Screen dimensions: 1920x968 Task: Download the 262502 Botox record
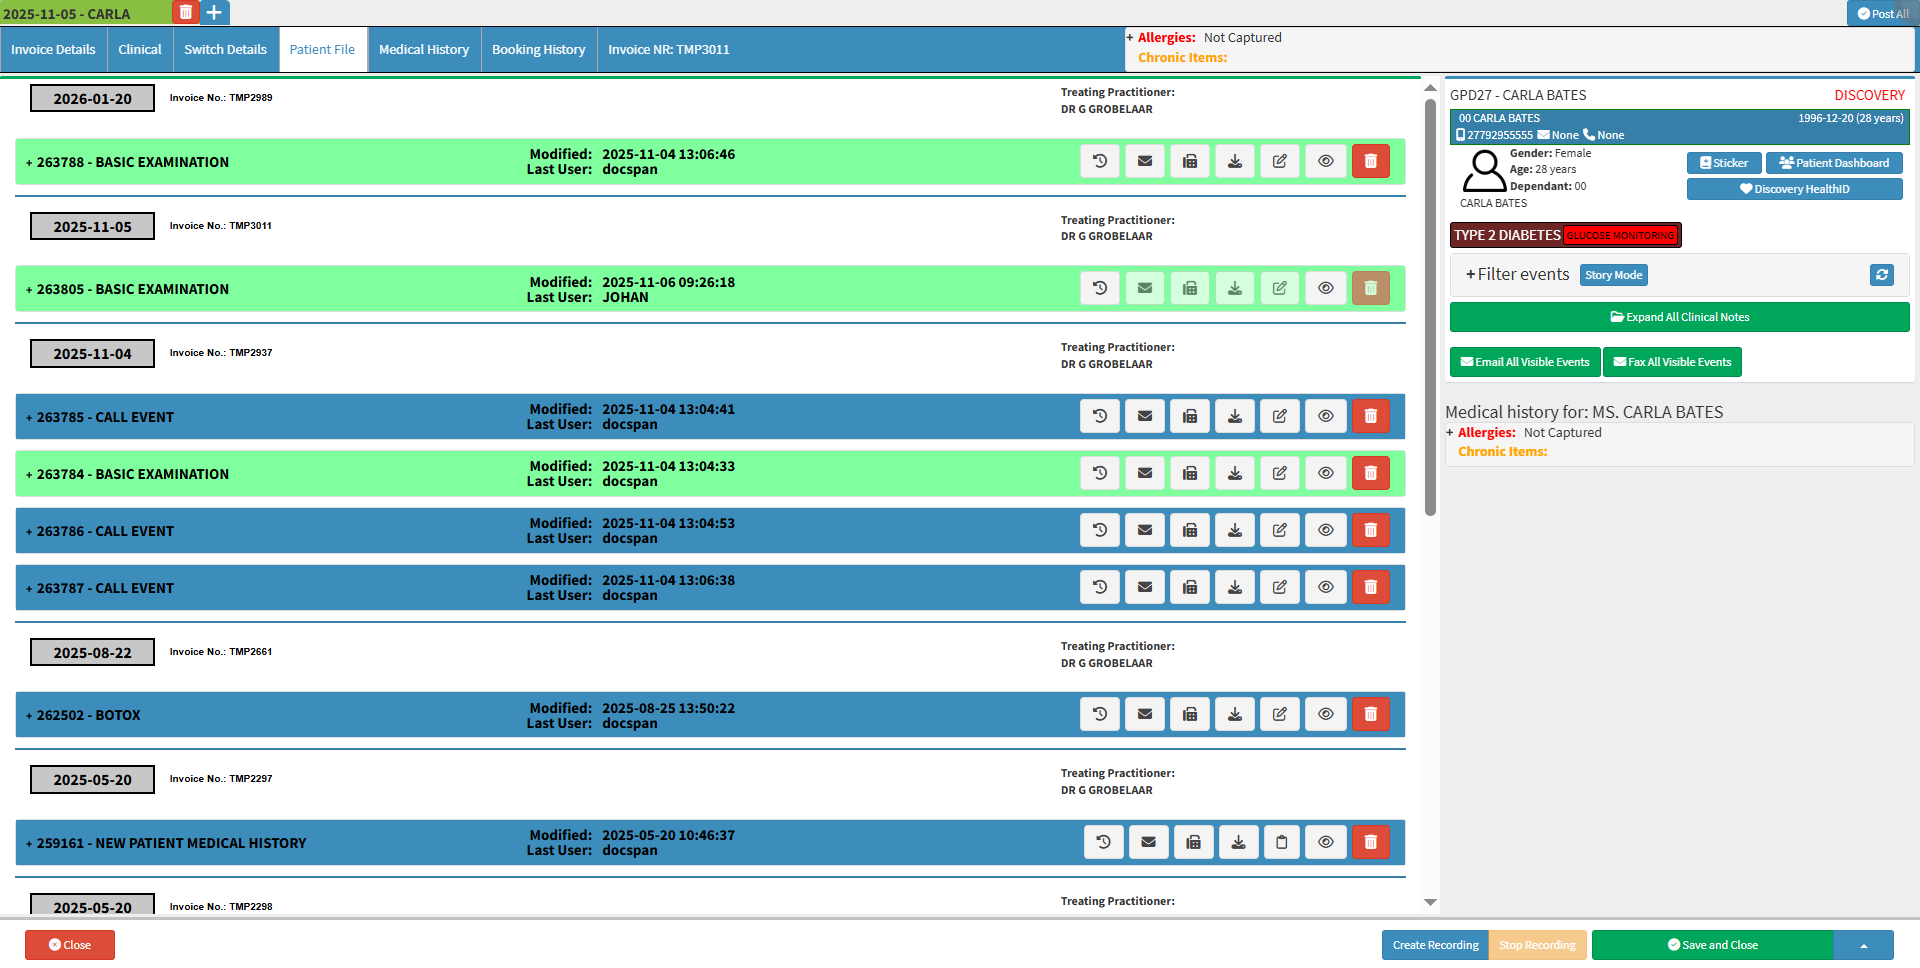[x=1235, y=714]
